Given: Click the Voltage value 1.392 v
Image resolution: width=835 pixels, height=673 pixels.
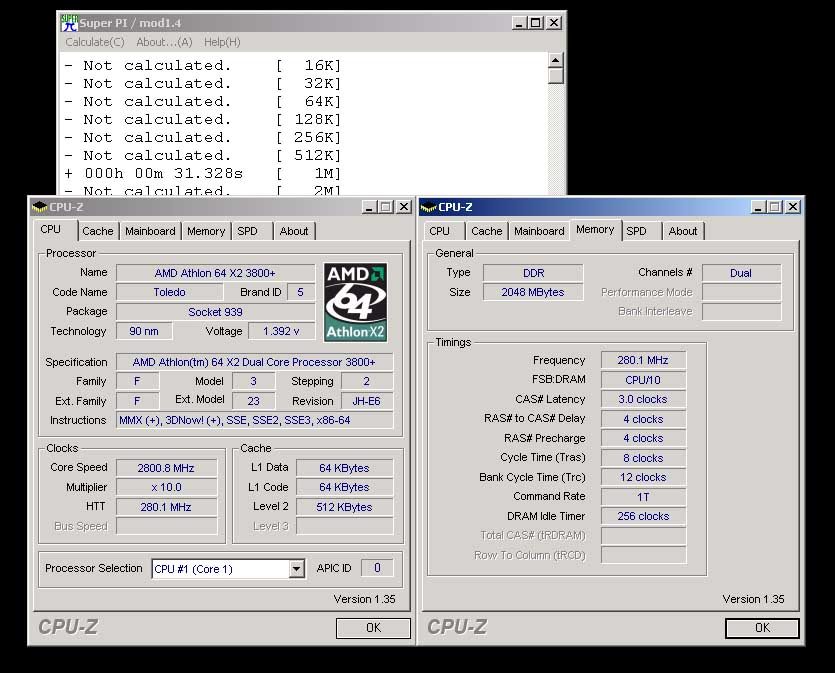Looking at the screenshot, I should click(281, 331).
